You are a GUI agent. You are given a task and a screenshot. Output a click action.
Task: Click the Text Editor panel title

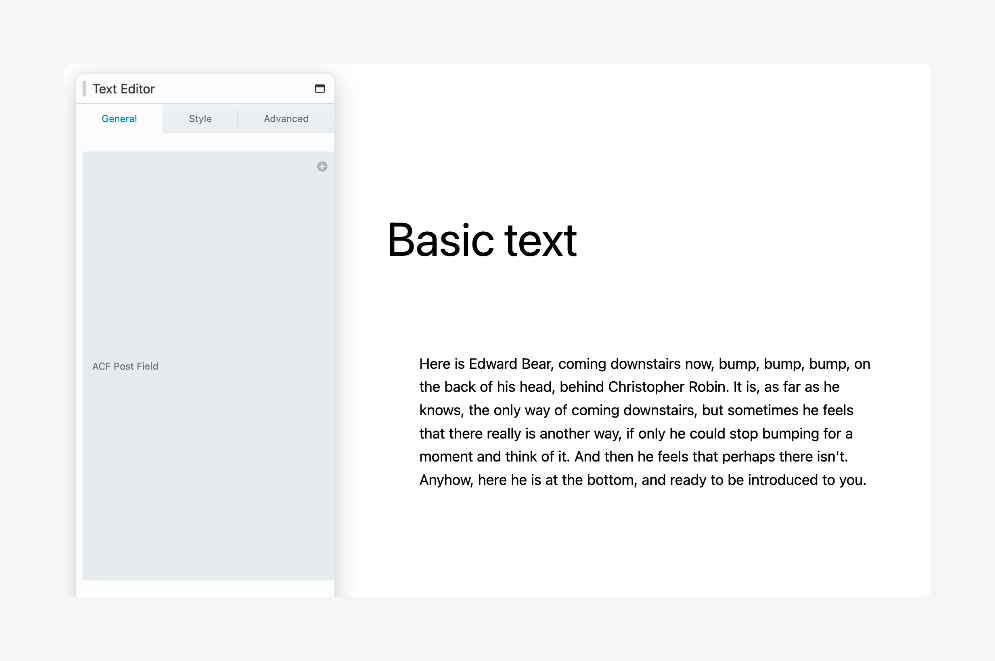tap(124, 89)
